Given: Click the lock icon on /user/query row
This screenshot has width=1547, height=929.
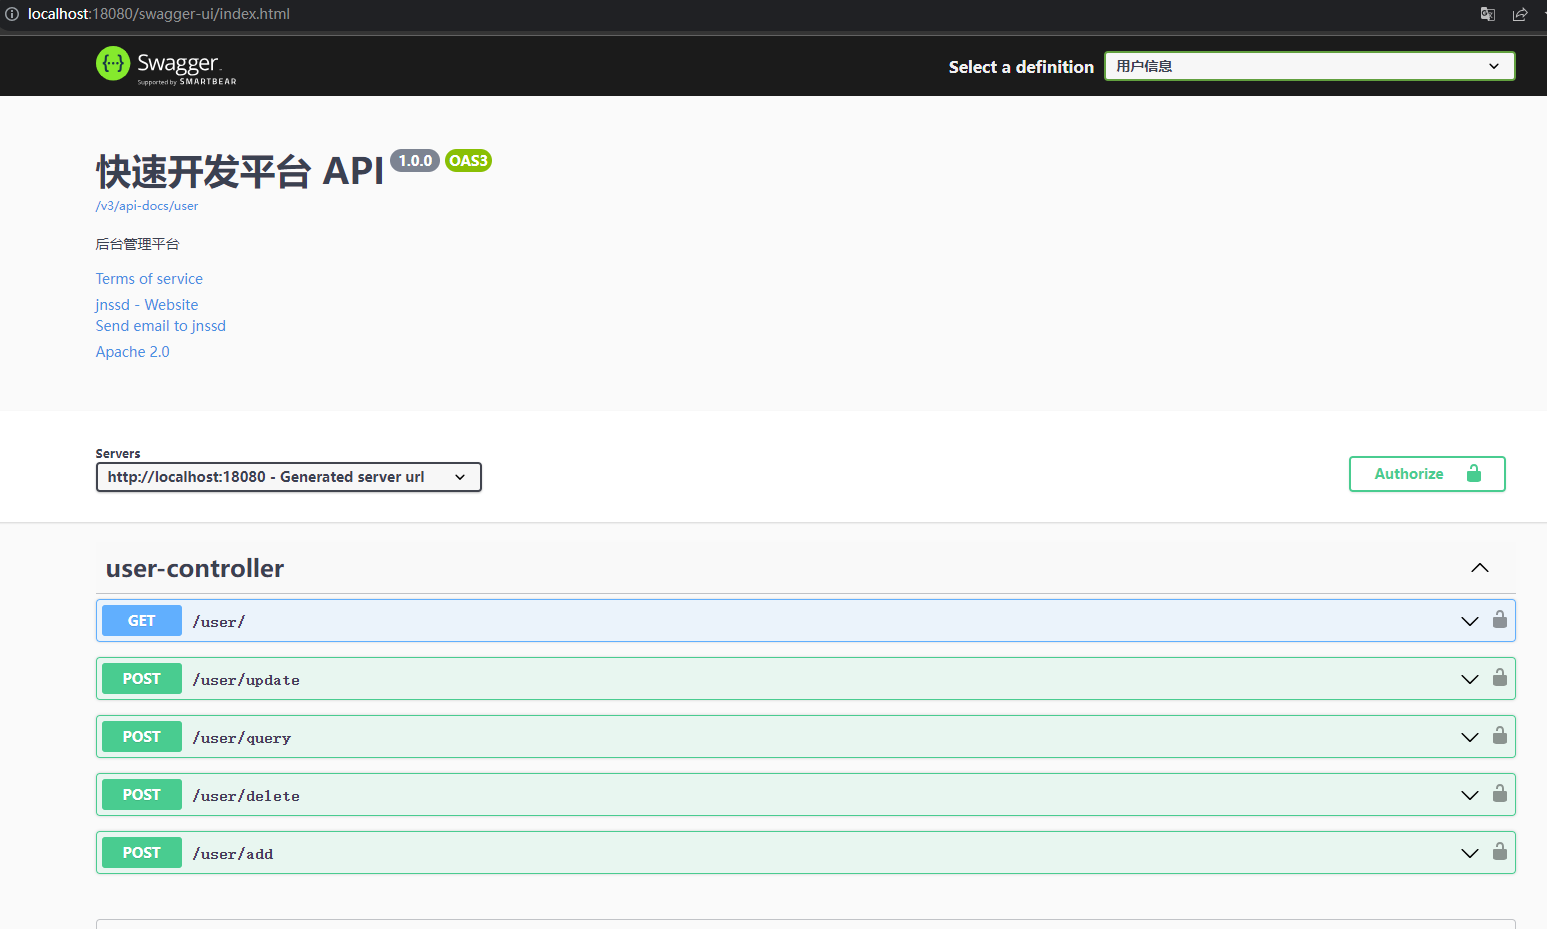Looking at the screenshot, I should (x=1499, y=736).
